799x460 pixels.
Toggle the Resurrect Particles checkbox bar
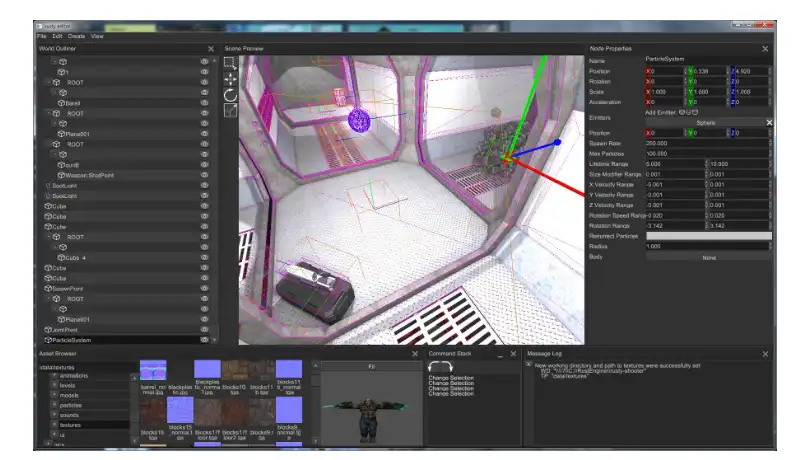709,236
